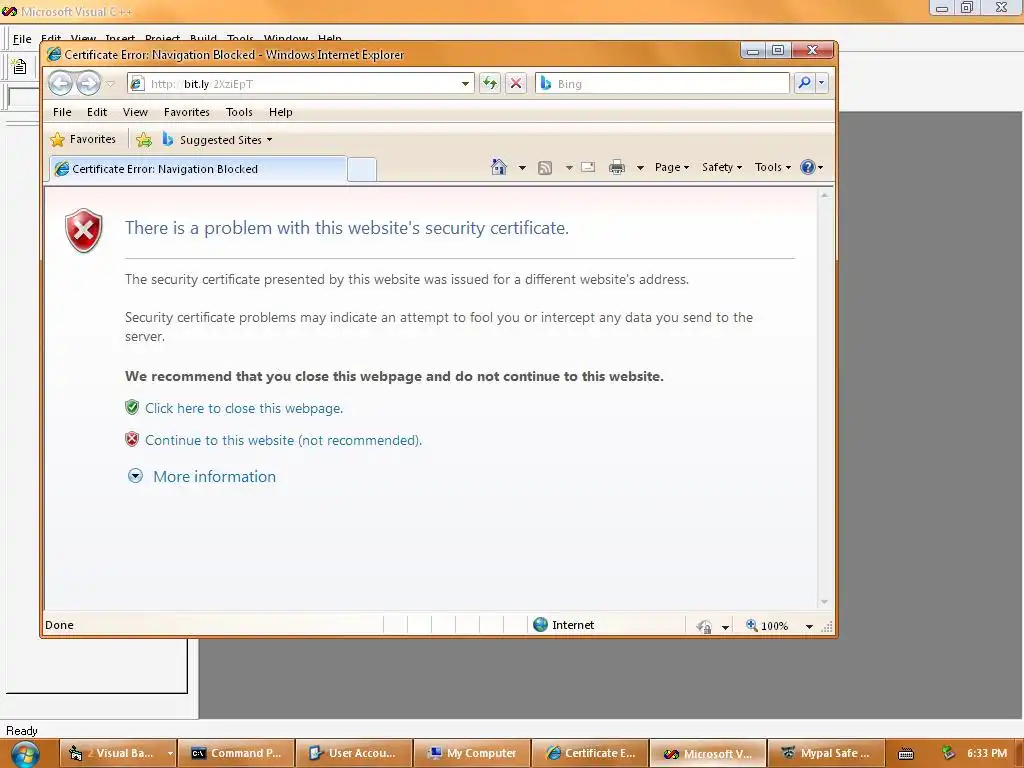Viewport: 1024px width, 768px height.
Task: Click 'Continue to this website (not recommended)' link
Action: pyautogui.click(x=283, y=440)
